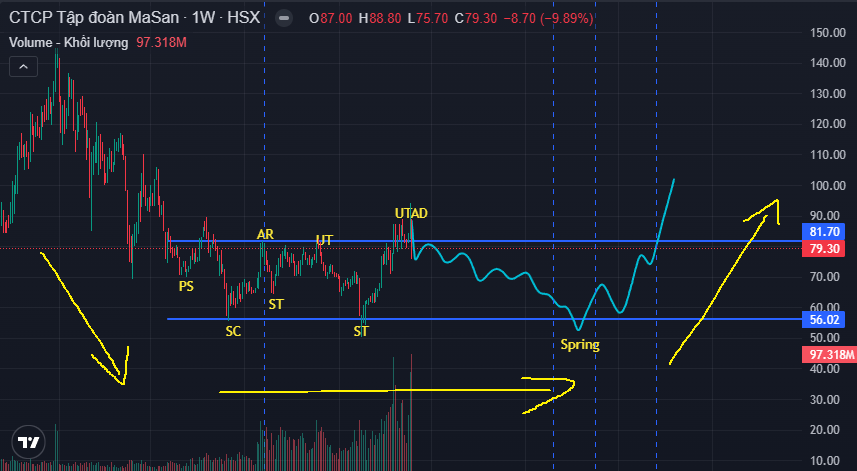Viewport: 857px width, 471px height.
Task: Click the H88.80 high value
Action: [x=380, y=19]
